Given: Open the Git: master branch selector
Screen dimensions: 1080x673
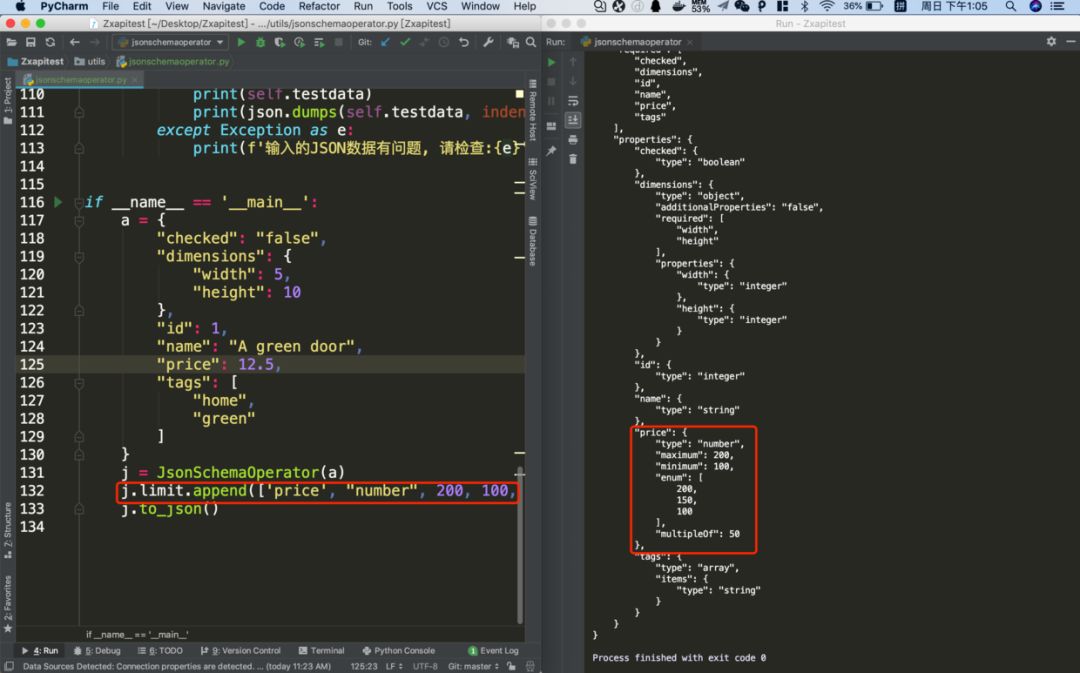Looking at the screenshot, I should (473, 666).
